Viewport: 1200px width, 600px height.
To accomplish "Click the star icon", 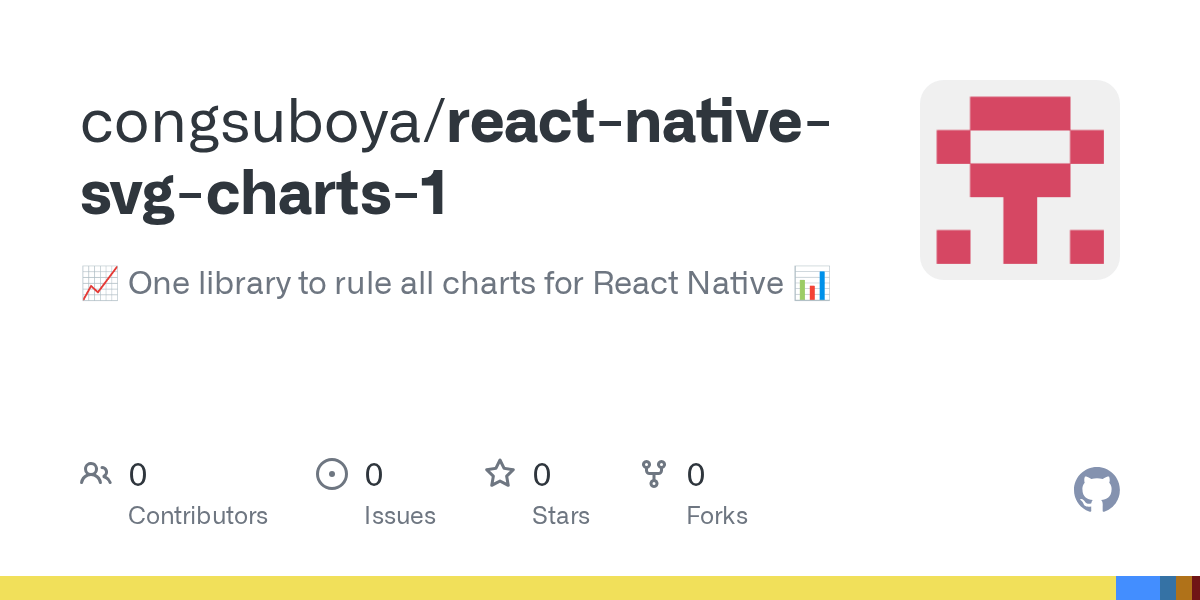I will coord(500,473).
